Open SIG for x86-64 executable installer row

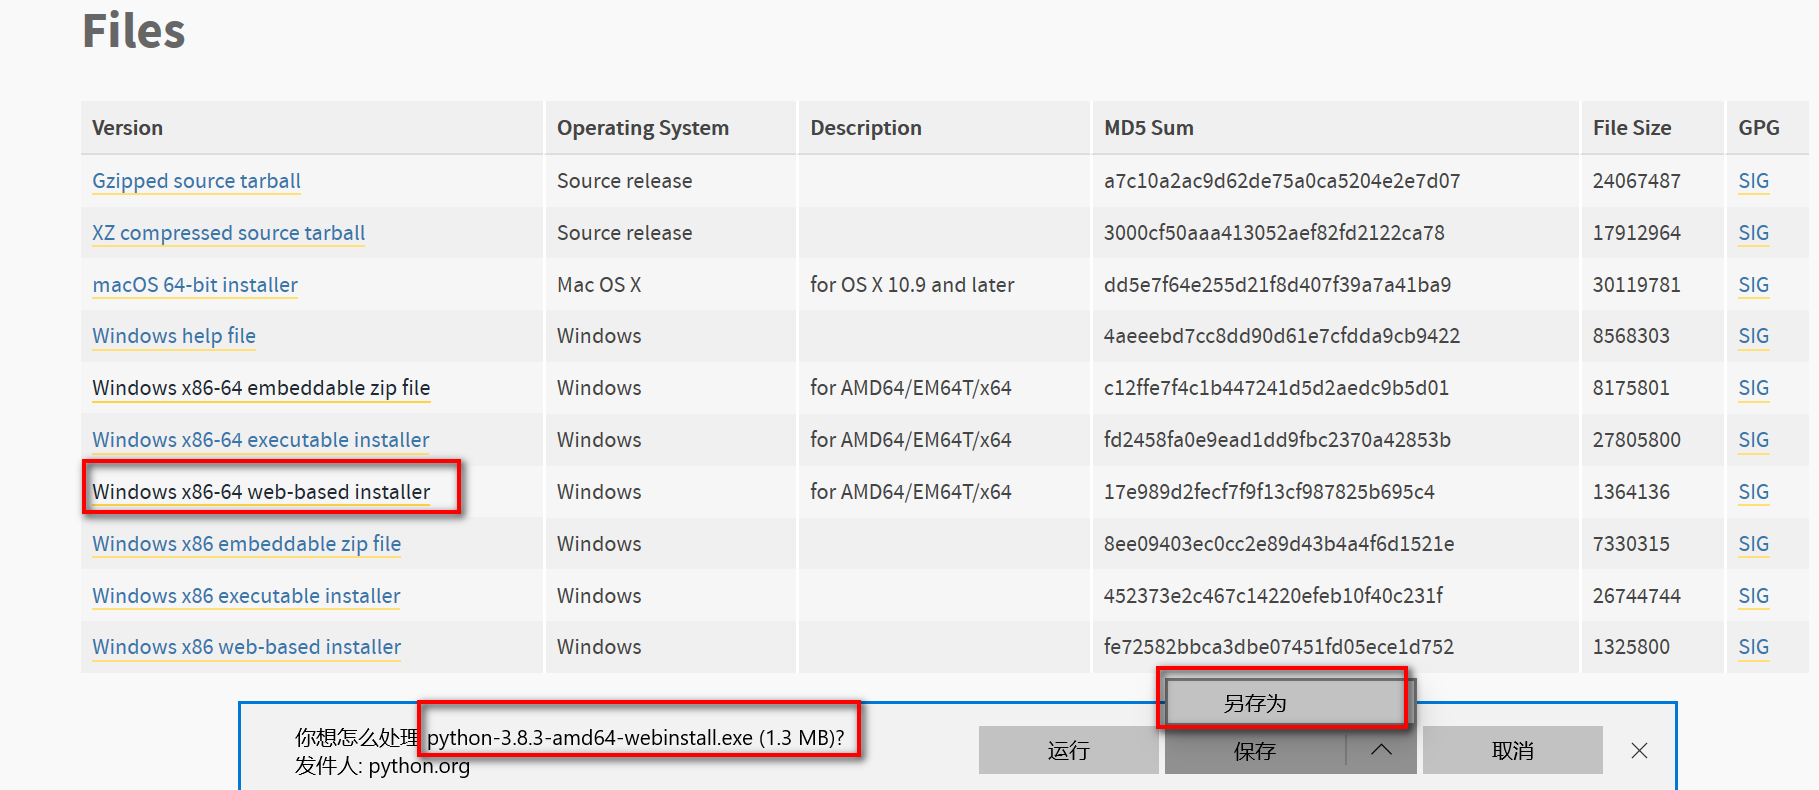click(1753, 440)
